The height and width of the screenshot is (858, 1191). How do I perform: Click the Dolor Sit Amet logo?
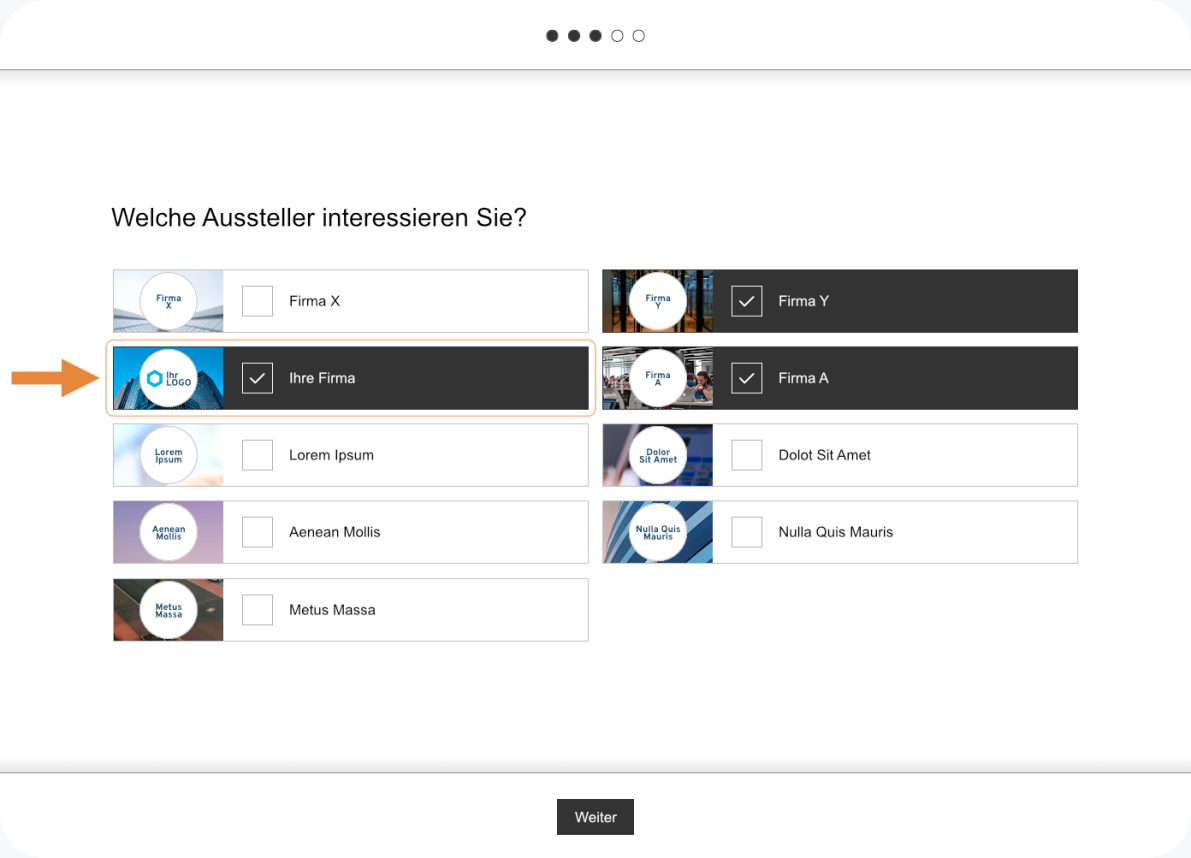(658, 455)
